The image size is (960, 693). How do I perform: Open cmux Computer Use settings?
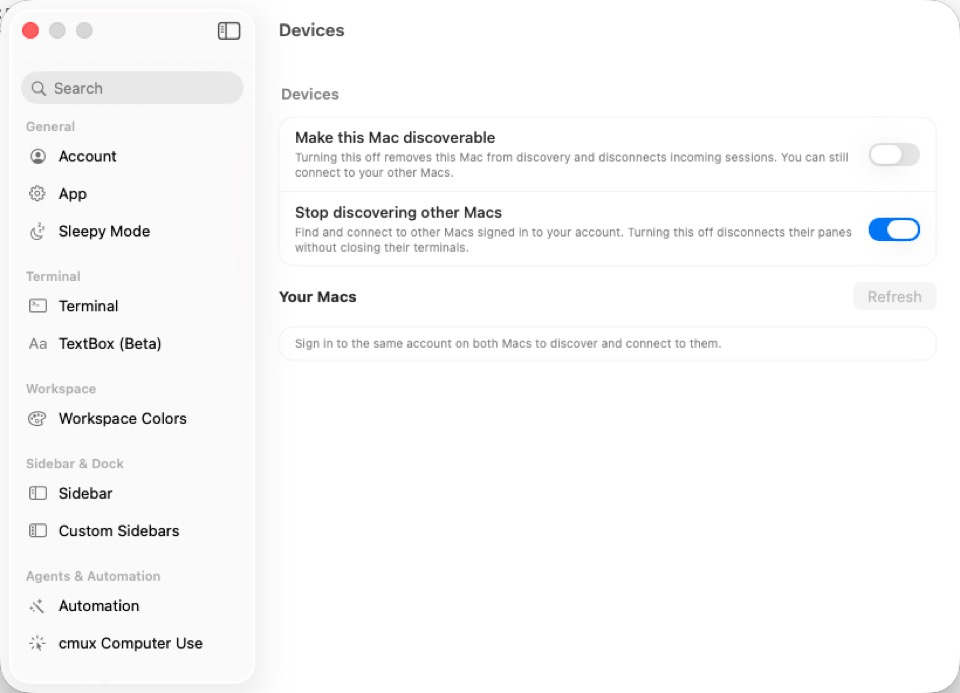pos(132,643)
